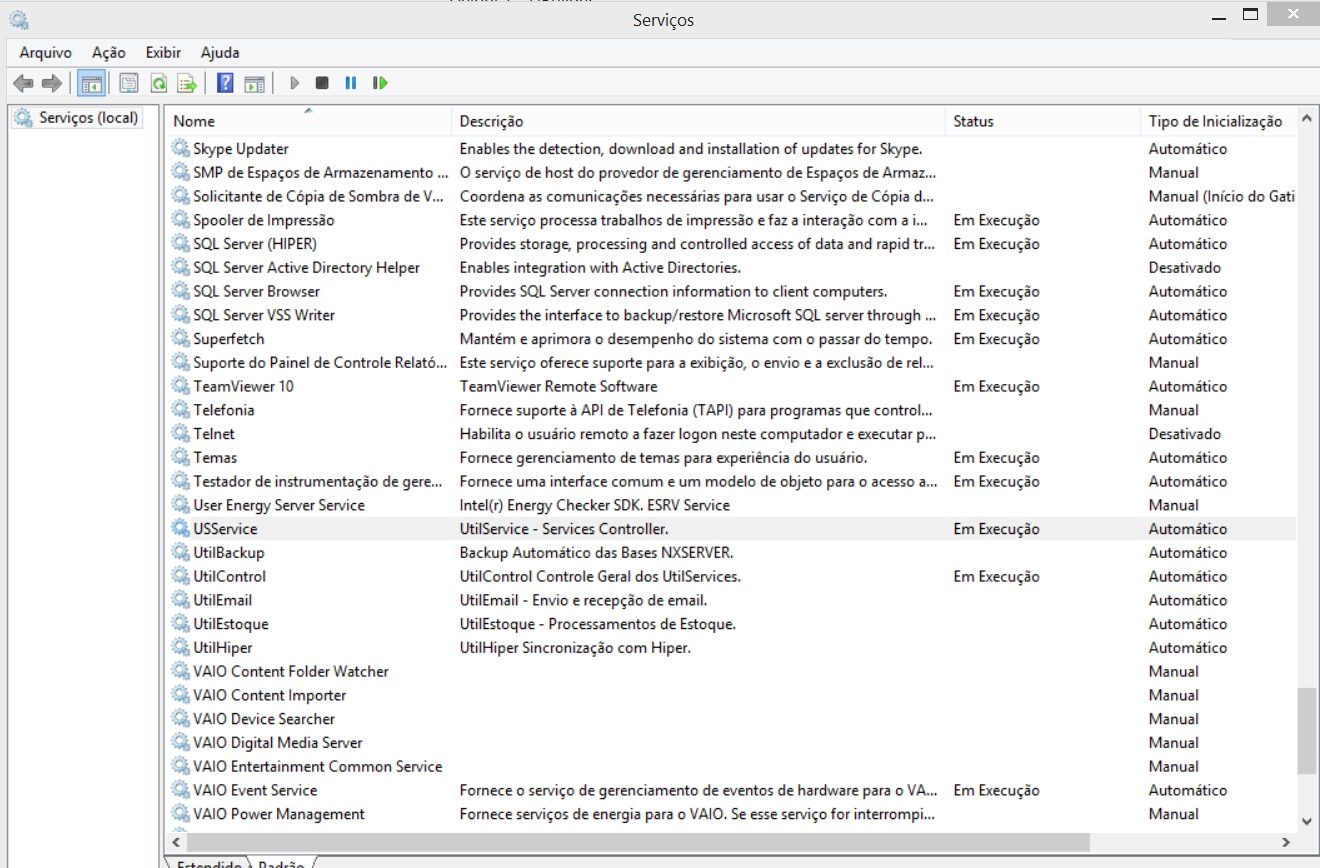Select SMP de Espaços de Armazenamento row
1320x868 pixels.
point(731,173)
